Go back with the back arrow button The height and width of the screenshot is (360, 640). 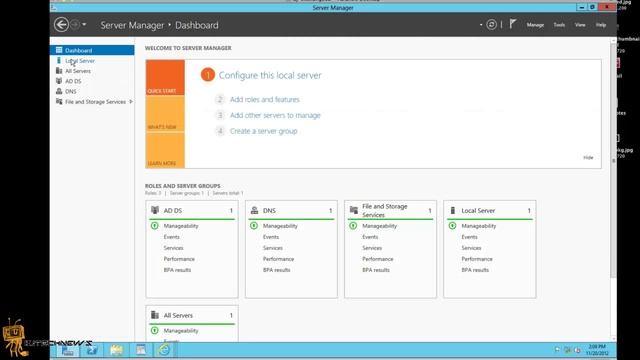tap(61, 24)
